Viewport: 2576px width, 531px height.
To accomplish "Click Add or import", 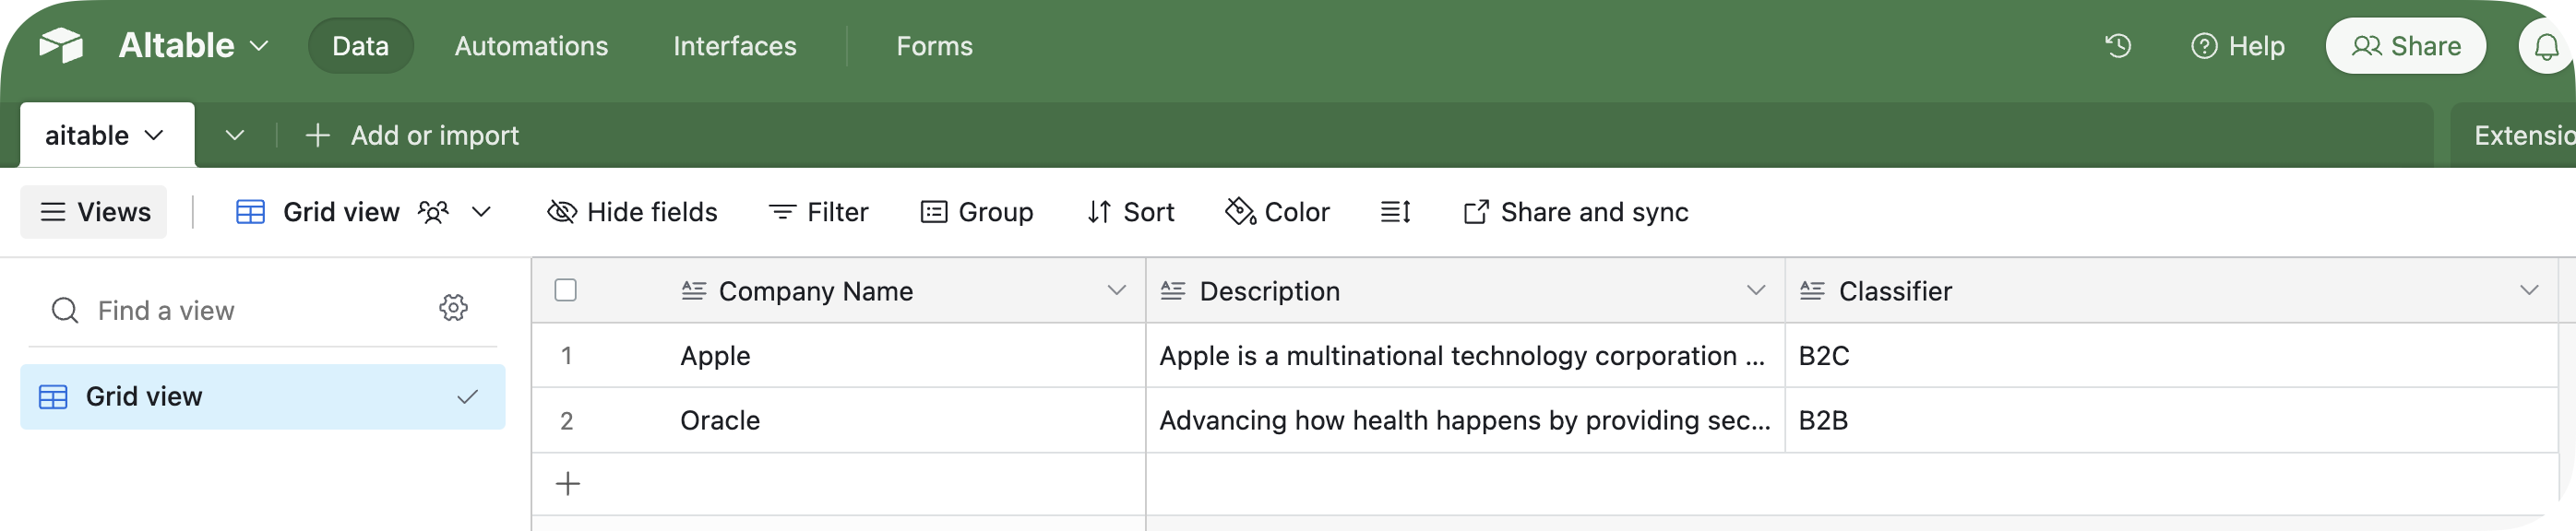I will (x=412, y=135).
